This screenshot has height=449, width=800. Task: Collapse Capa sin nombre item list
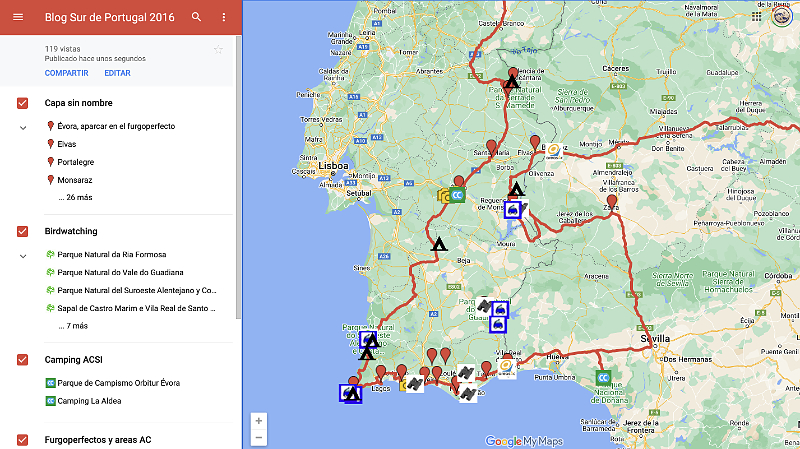tap(23, 128)
